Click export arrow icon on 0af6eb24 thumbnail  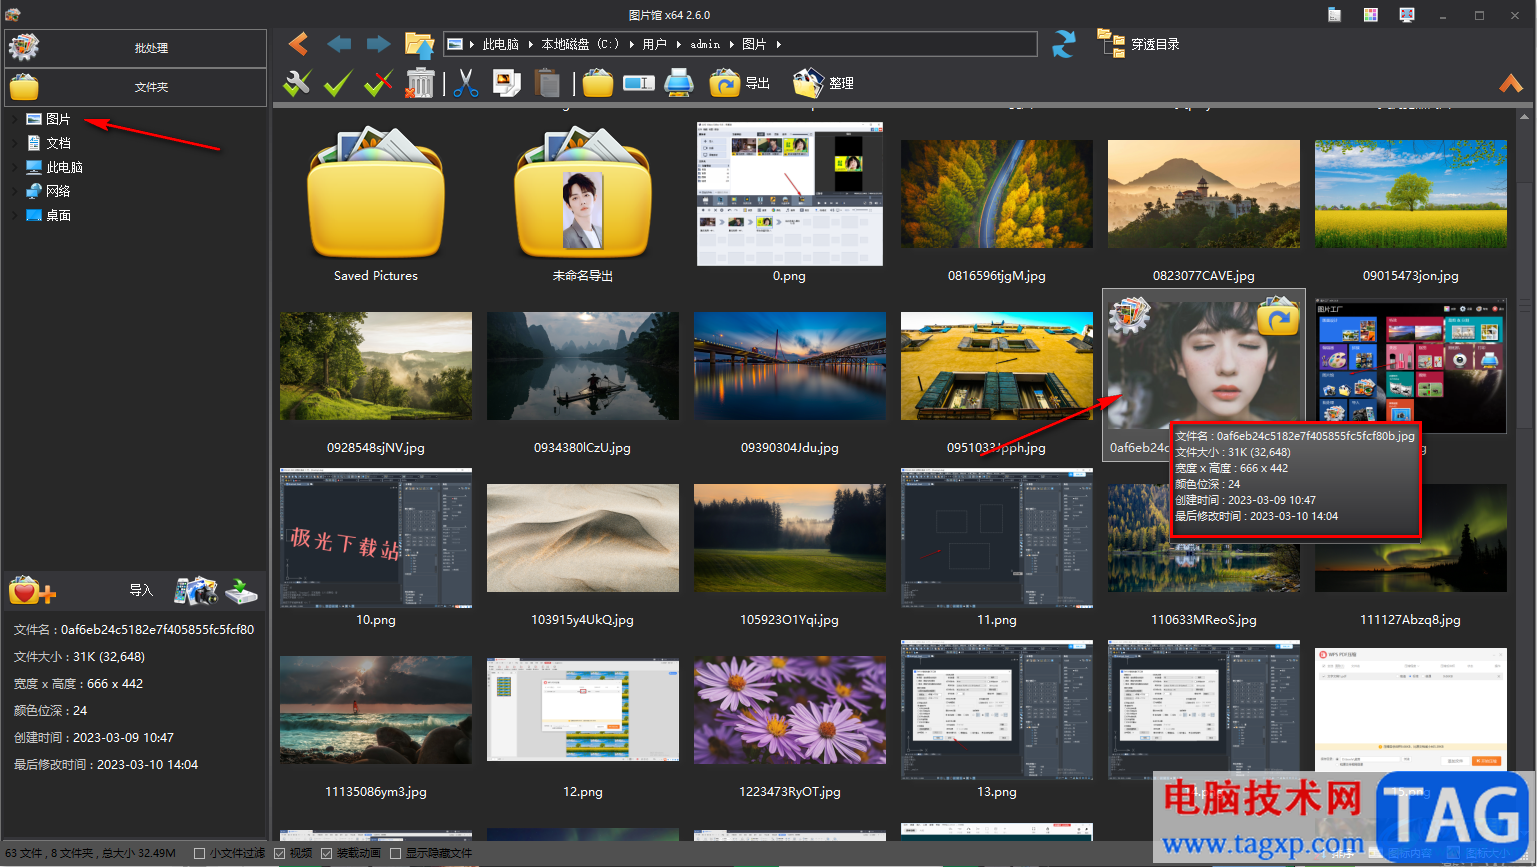(1277, 315)
